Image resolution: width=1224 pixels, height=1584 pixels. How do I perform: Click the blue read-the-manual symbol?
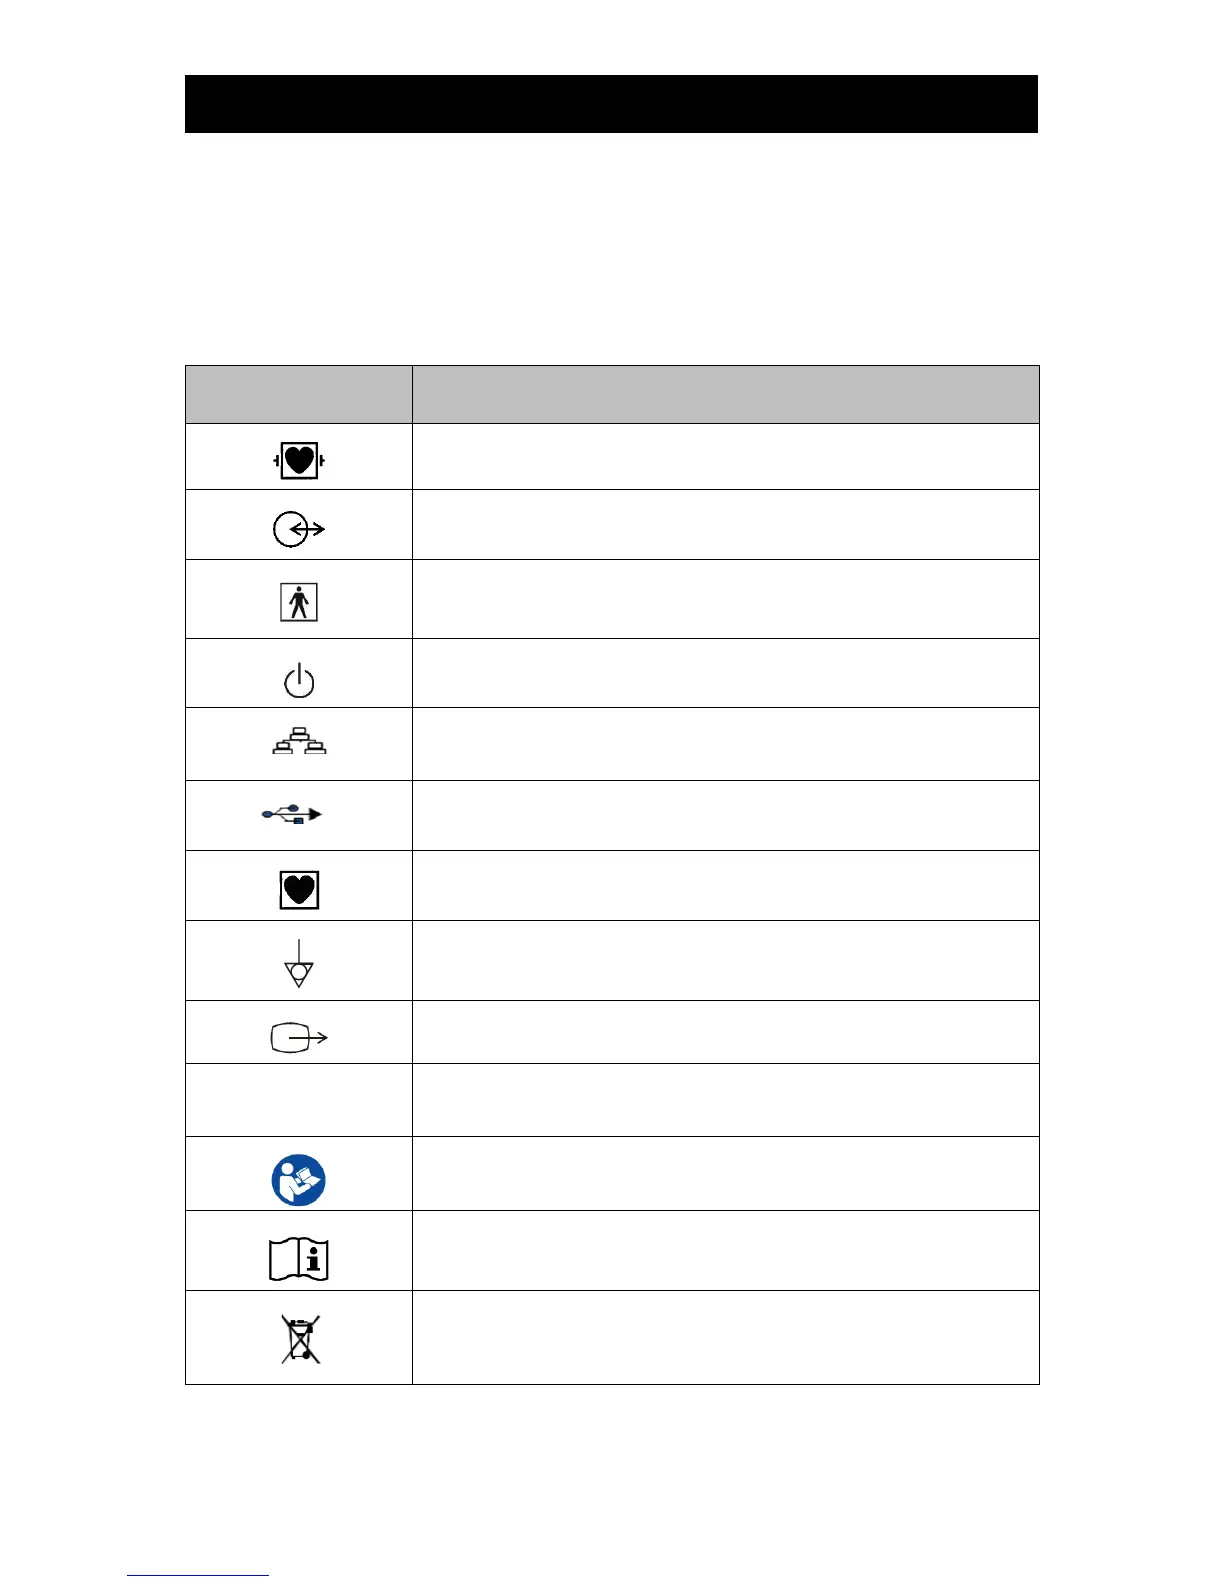coord(298,1180)
